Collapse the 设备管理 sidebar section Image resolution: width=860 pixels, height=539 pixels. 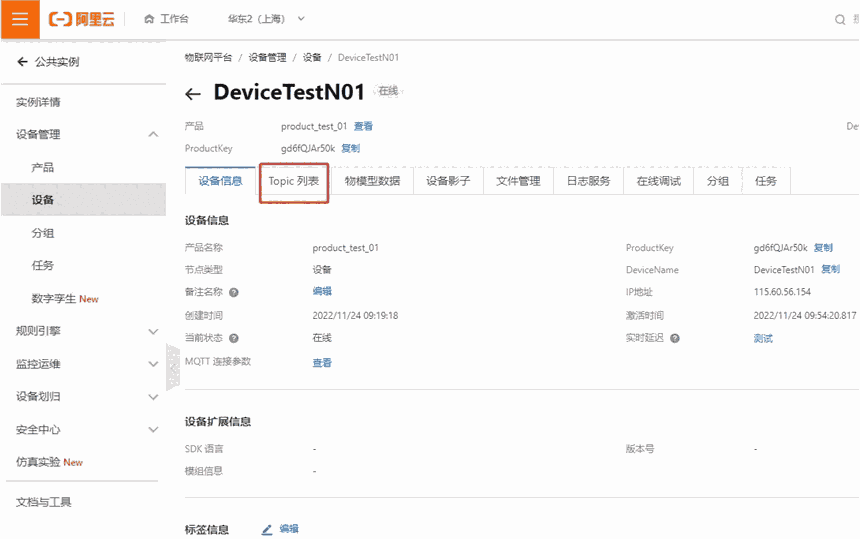tap(153, 134)
